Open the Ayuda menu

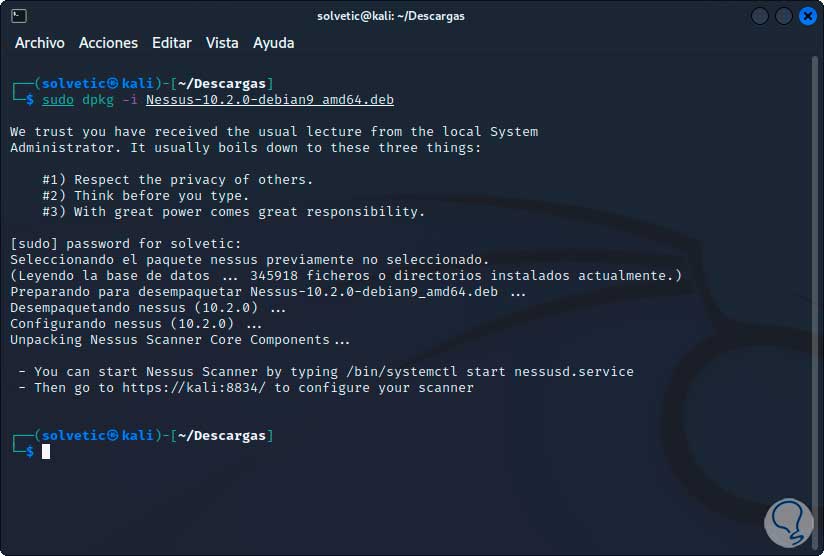pos(273,43)
